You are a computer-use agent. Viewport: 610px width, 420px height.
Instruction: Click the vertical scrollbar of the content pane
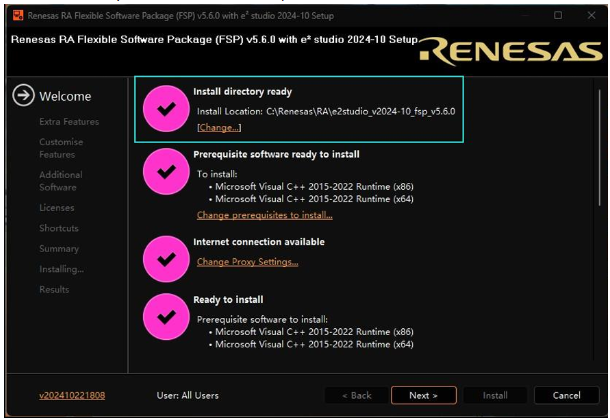[x=599, y=148]
